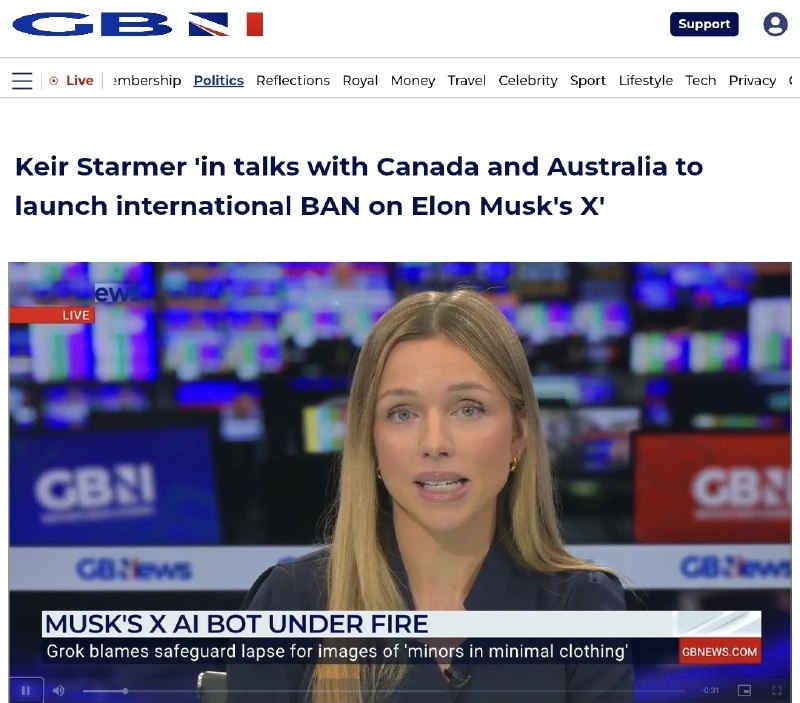Open the Reflections menu item
800x703 pixels.
(293, 81)
